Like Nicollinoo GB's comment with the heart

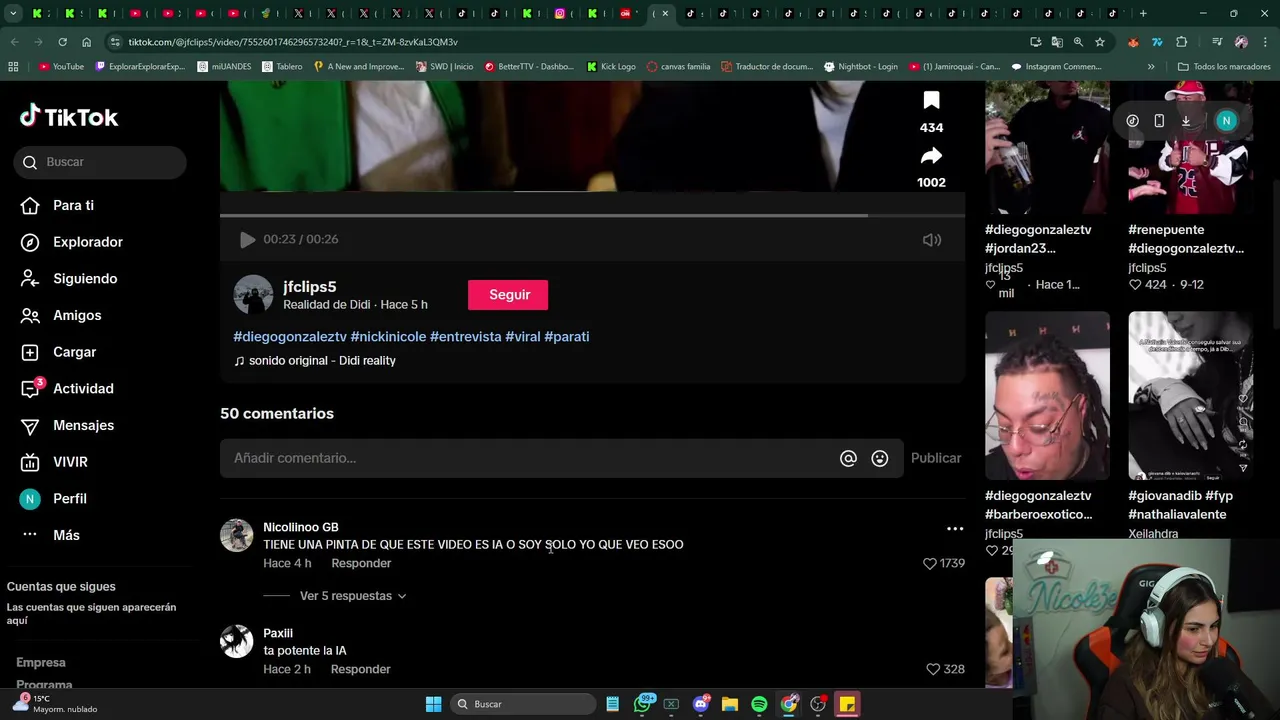click(930, 564)
